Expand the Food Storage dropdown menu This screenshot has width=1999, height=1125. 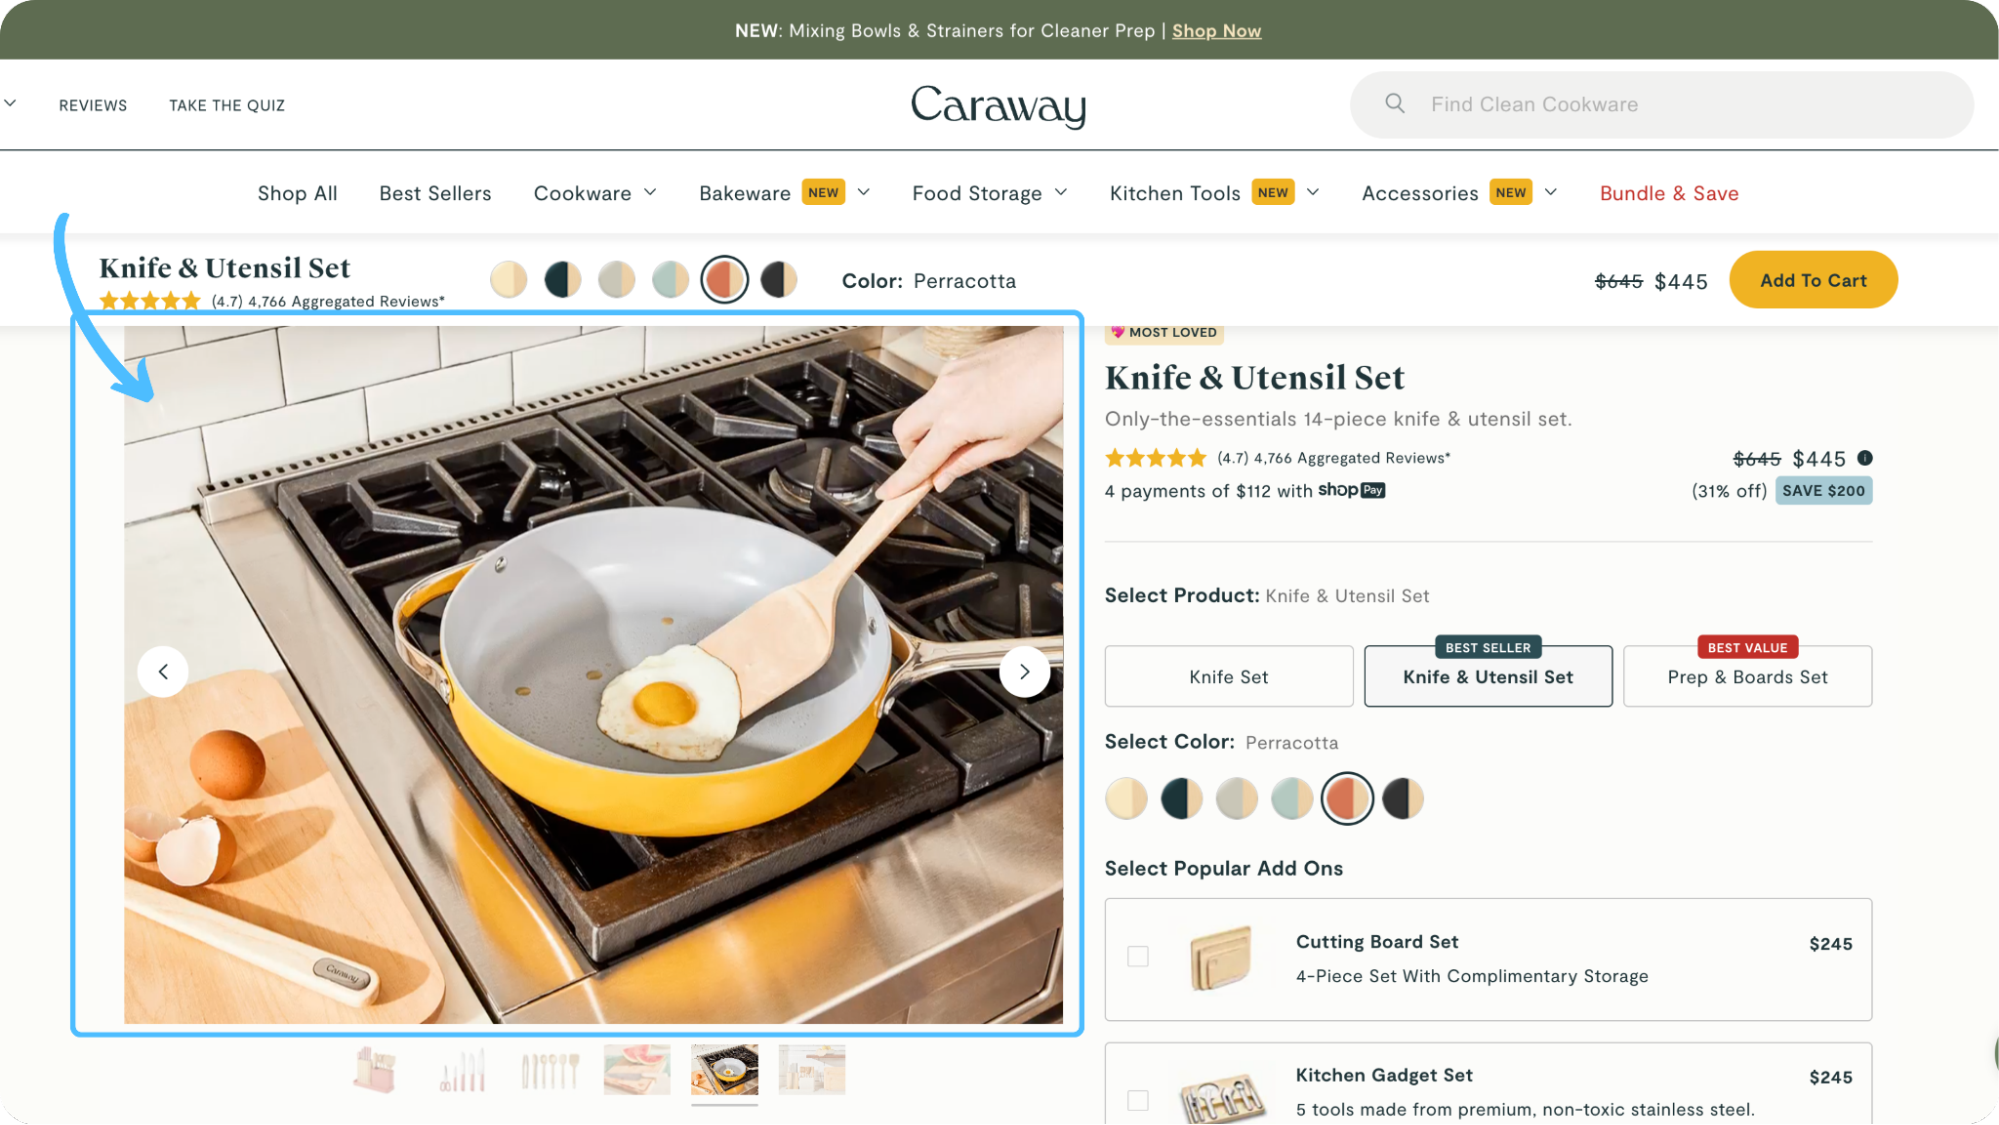tap(1061, 192)
